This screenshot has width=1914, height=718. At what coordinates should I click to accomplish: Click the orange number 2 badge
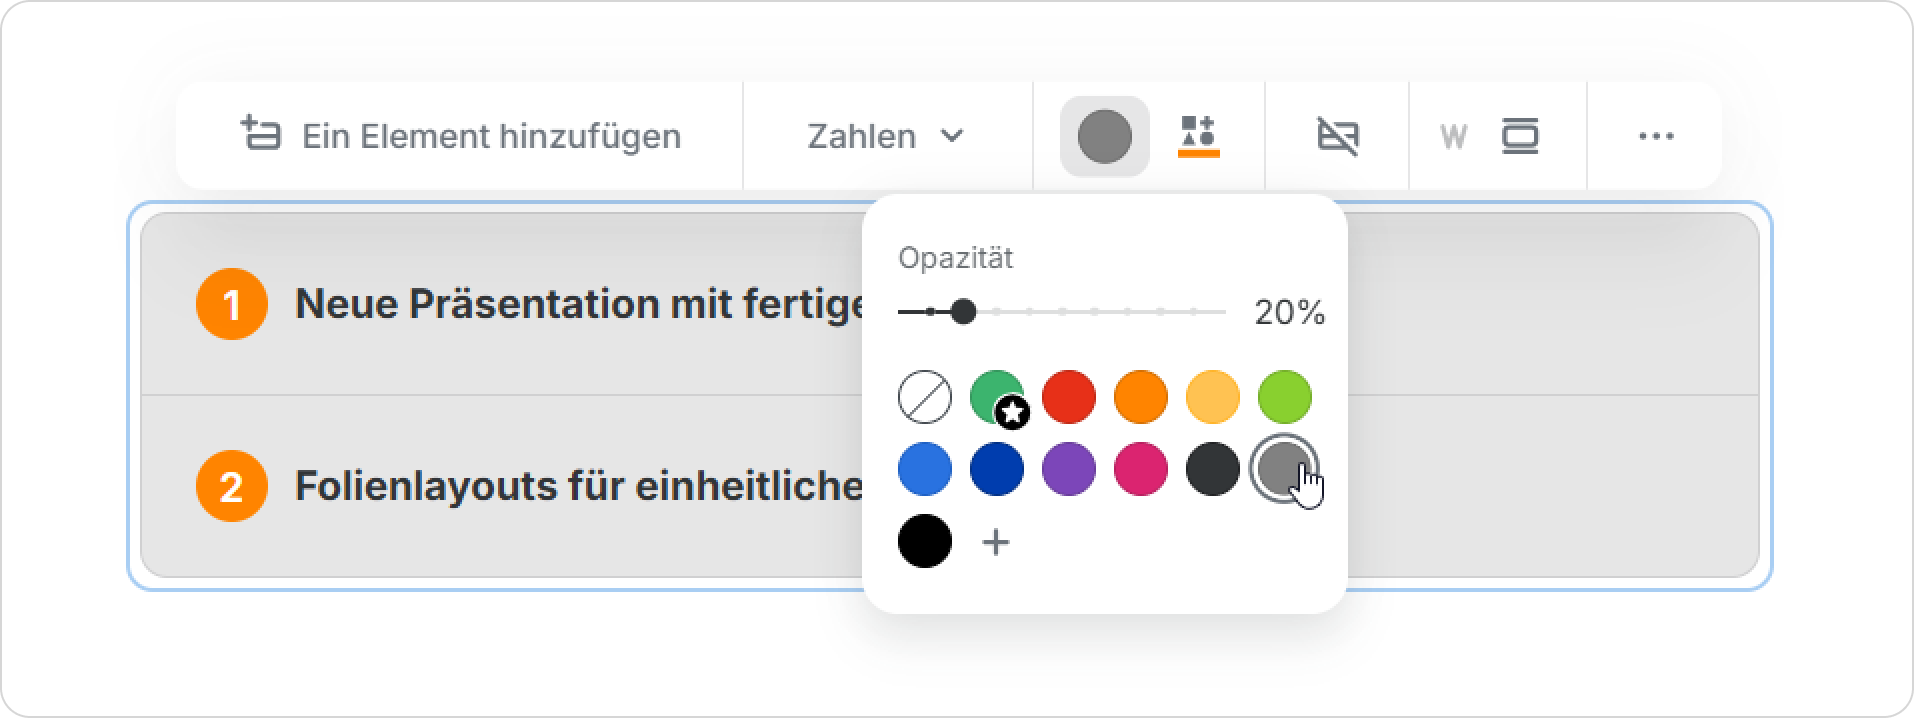click(232, 486)
